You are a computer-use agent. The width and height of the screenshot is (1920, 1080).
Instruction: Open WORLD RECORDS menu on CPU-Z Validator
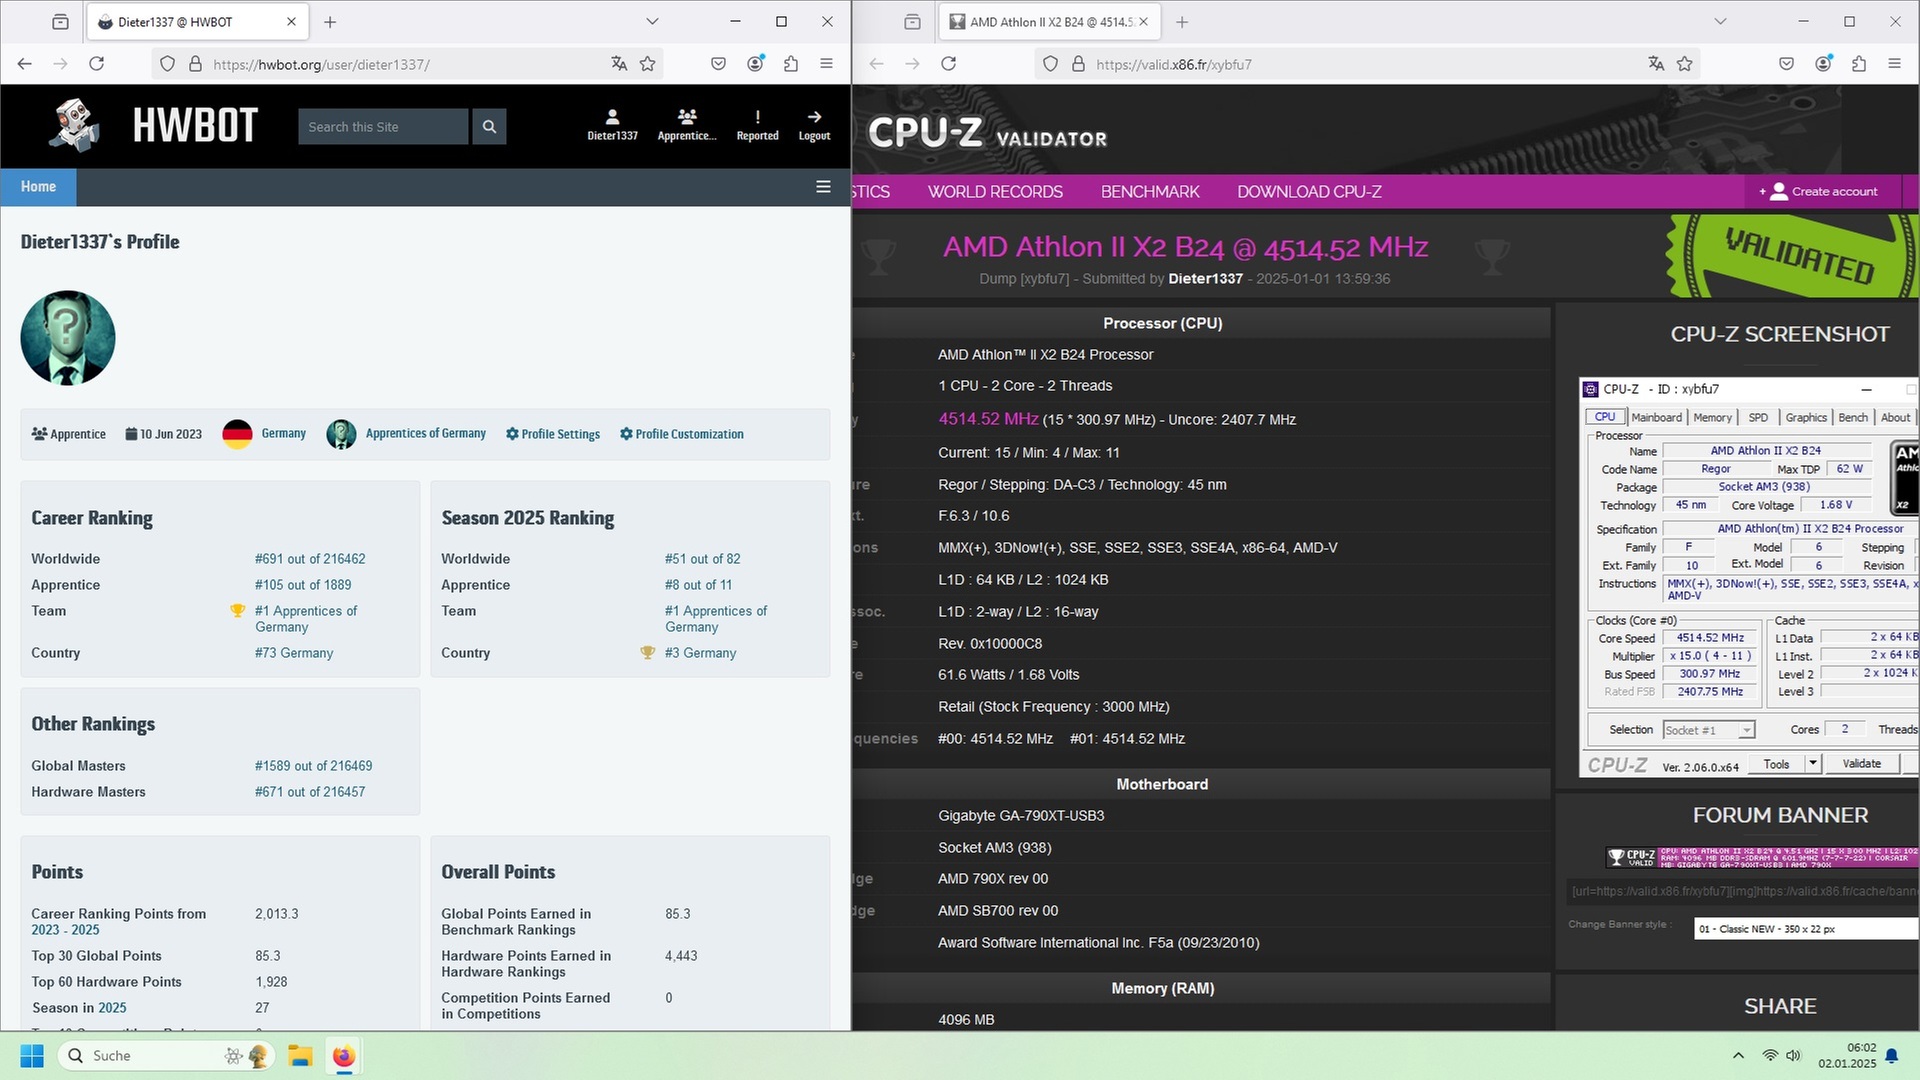(x=995, y=192)
